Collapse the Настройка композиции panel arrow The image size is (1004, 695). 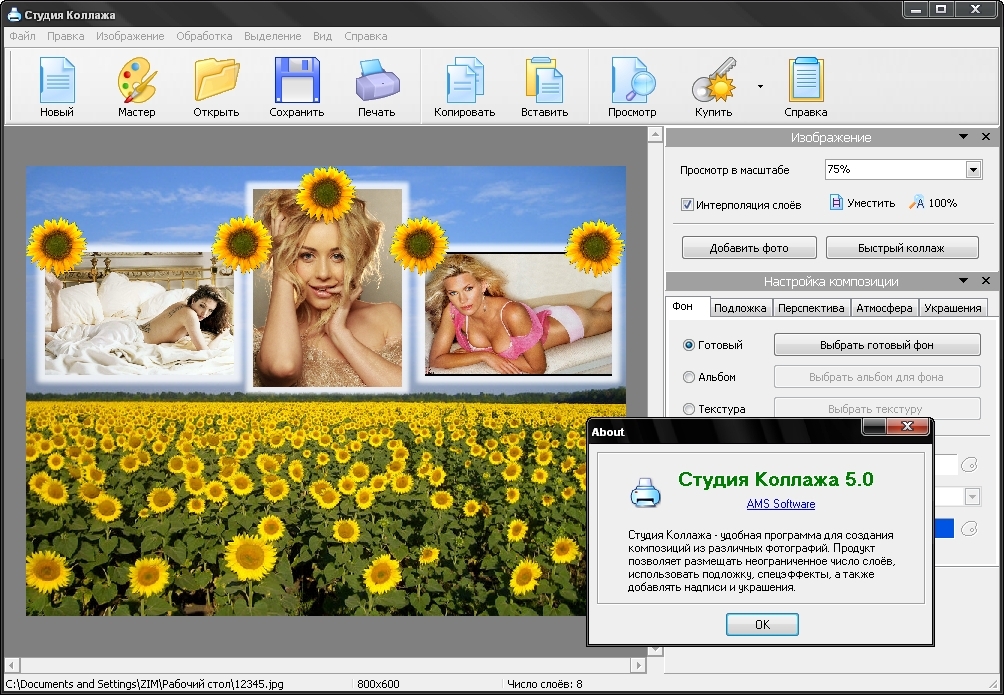[963, 282]
